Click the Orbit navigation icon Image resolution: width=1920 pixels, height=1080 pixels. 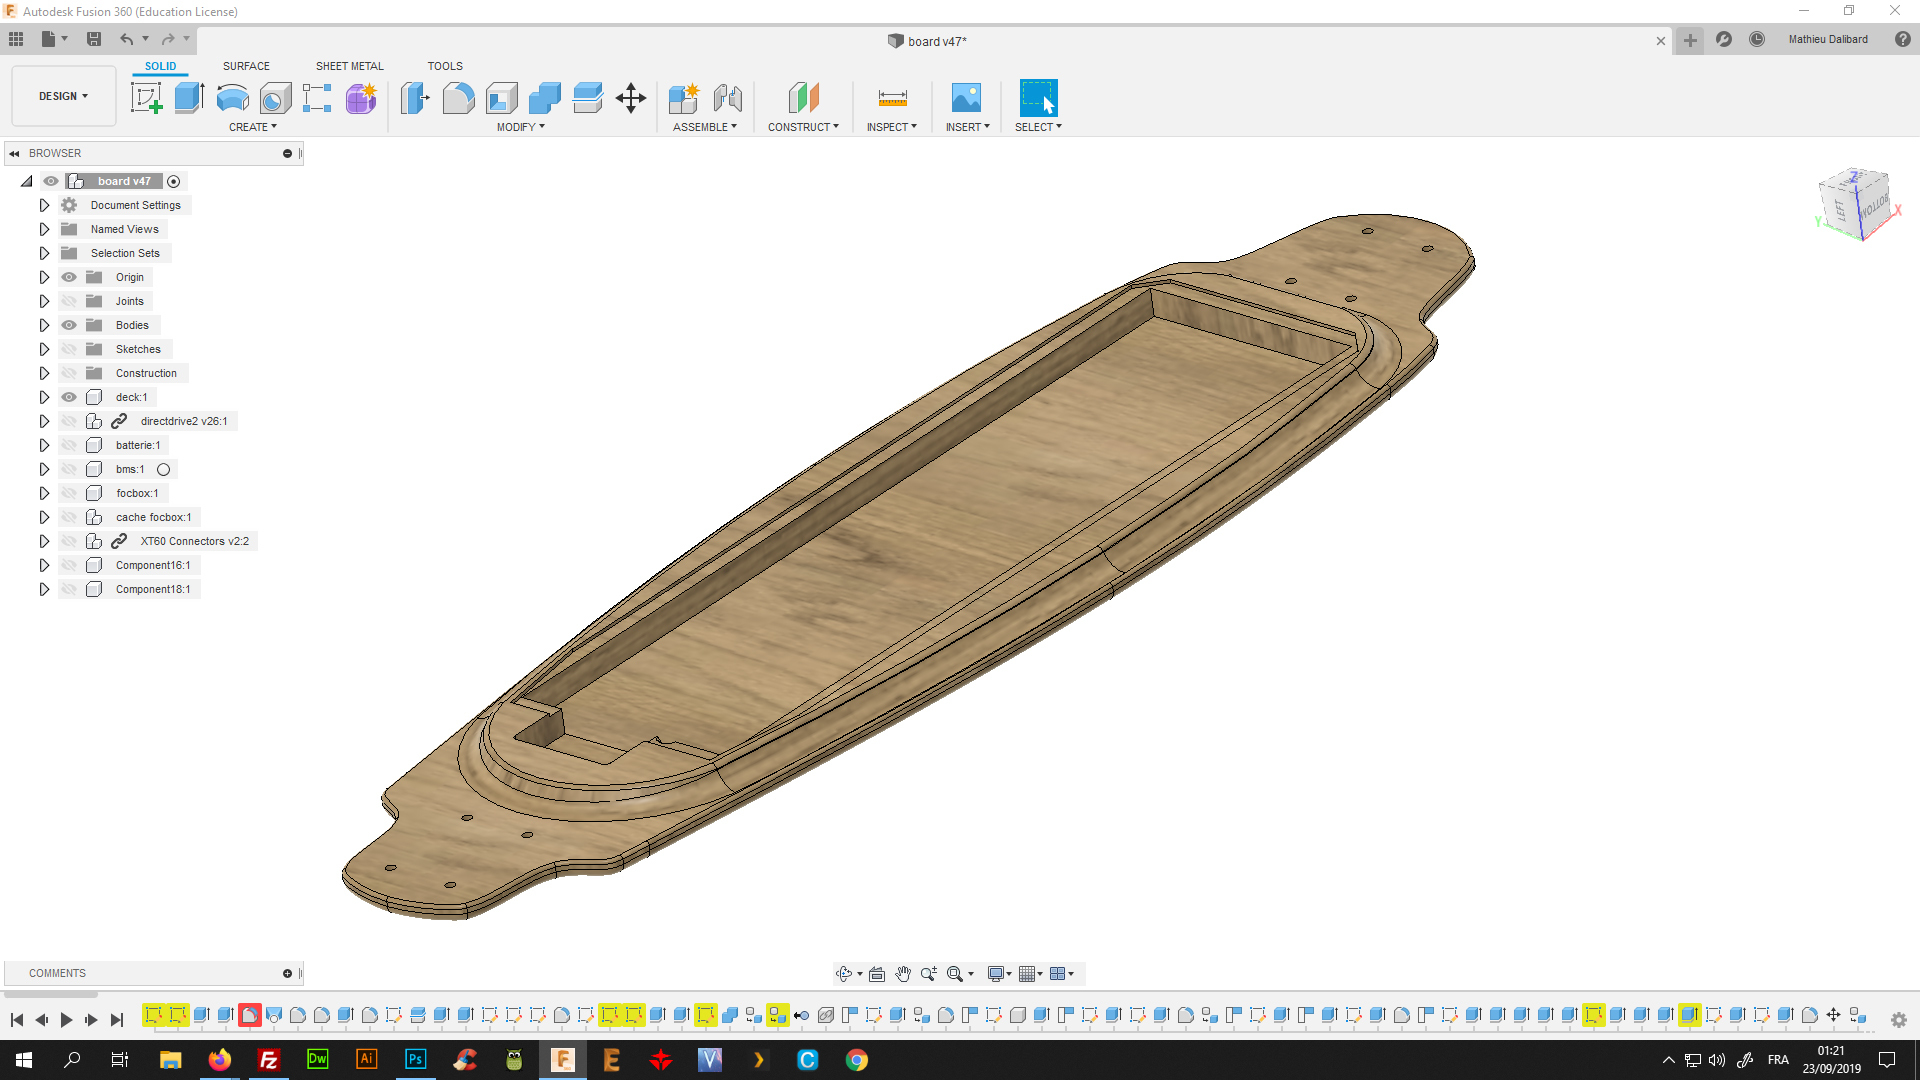(844, 974)
